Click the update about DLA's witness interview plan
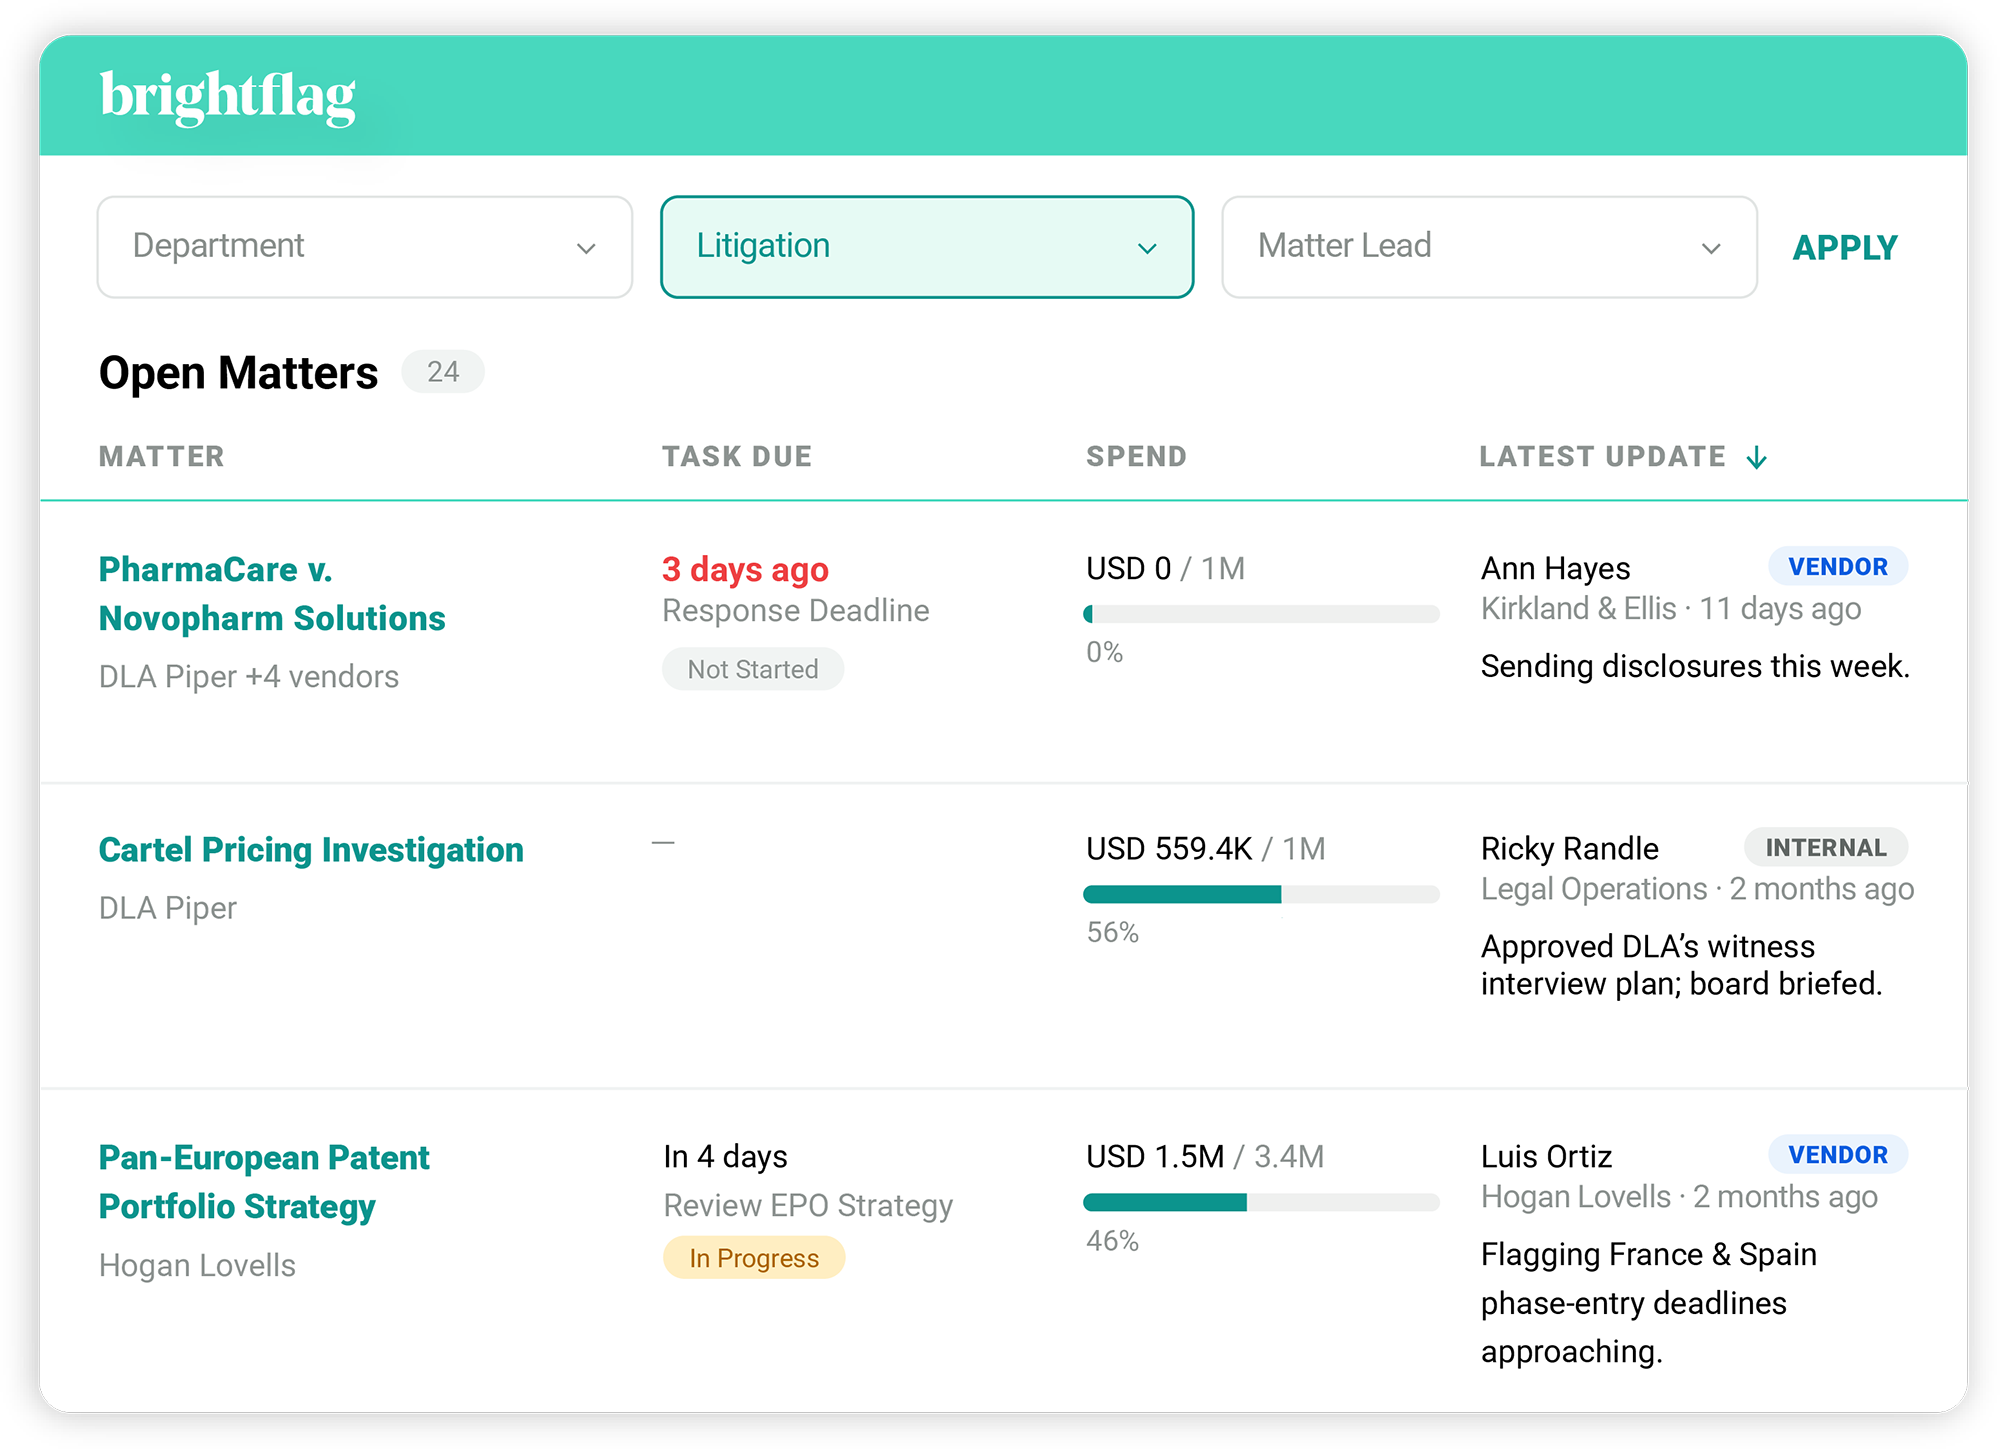2000x1449 pixels. (1682, 965)
